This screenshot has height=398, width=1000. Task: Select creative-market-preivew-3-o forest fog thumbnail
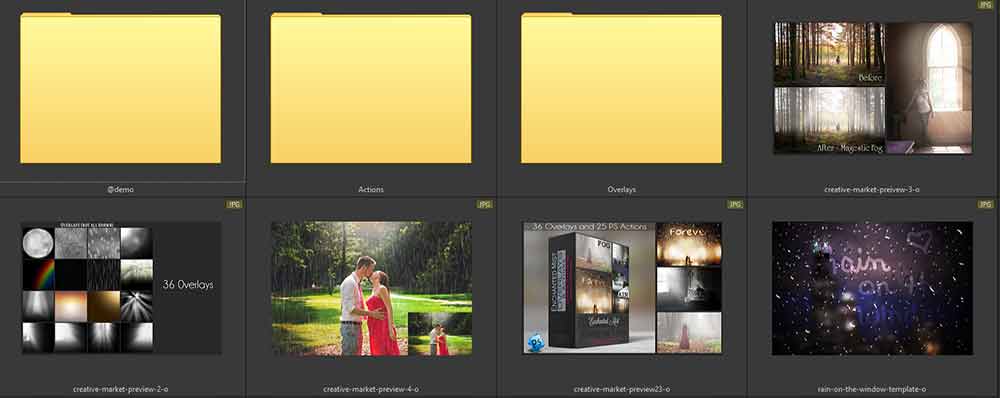click(872, 88)
